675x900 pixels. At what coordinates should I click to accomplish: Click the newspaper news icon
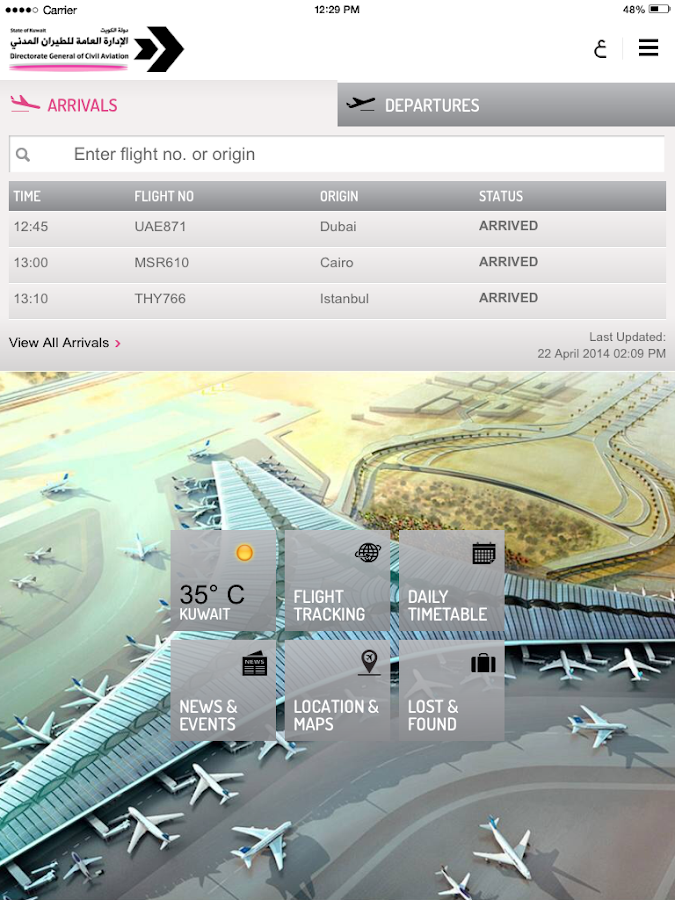click(x=254, y=664)
